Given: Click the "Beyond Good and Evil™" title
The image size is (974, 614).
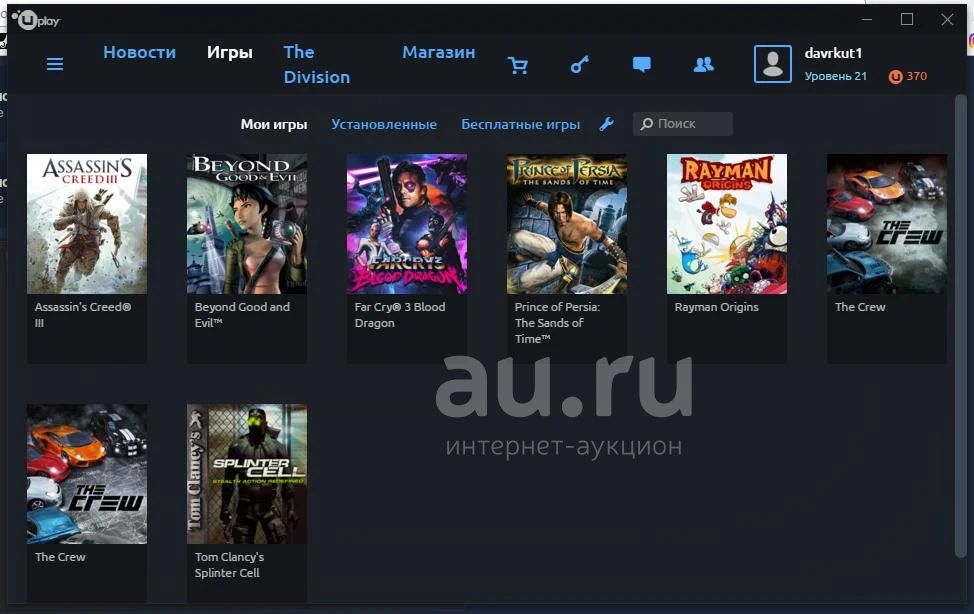Looking at the screenshot, I should click(x=242, y=314).
